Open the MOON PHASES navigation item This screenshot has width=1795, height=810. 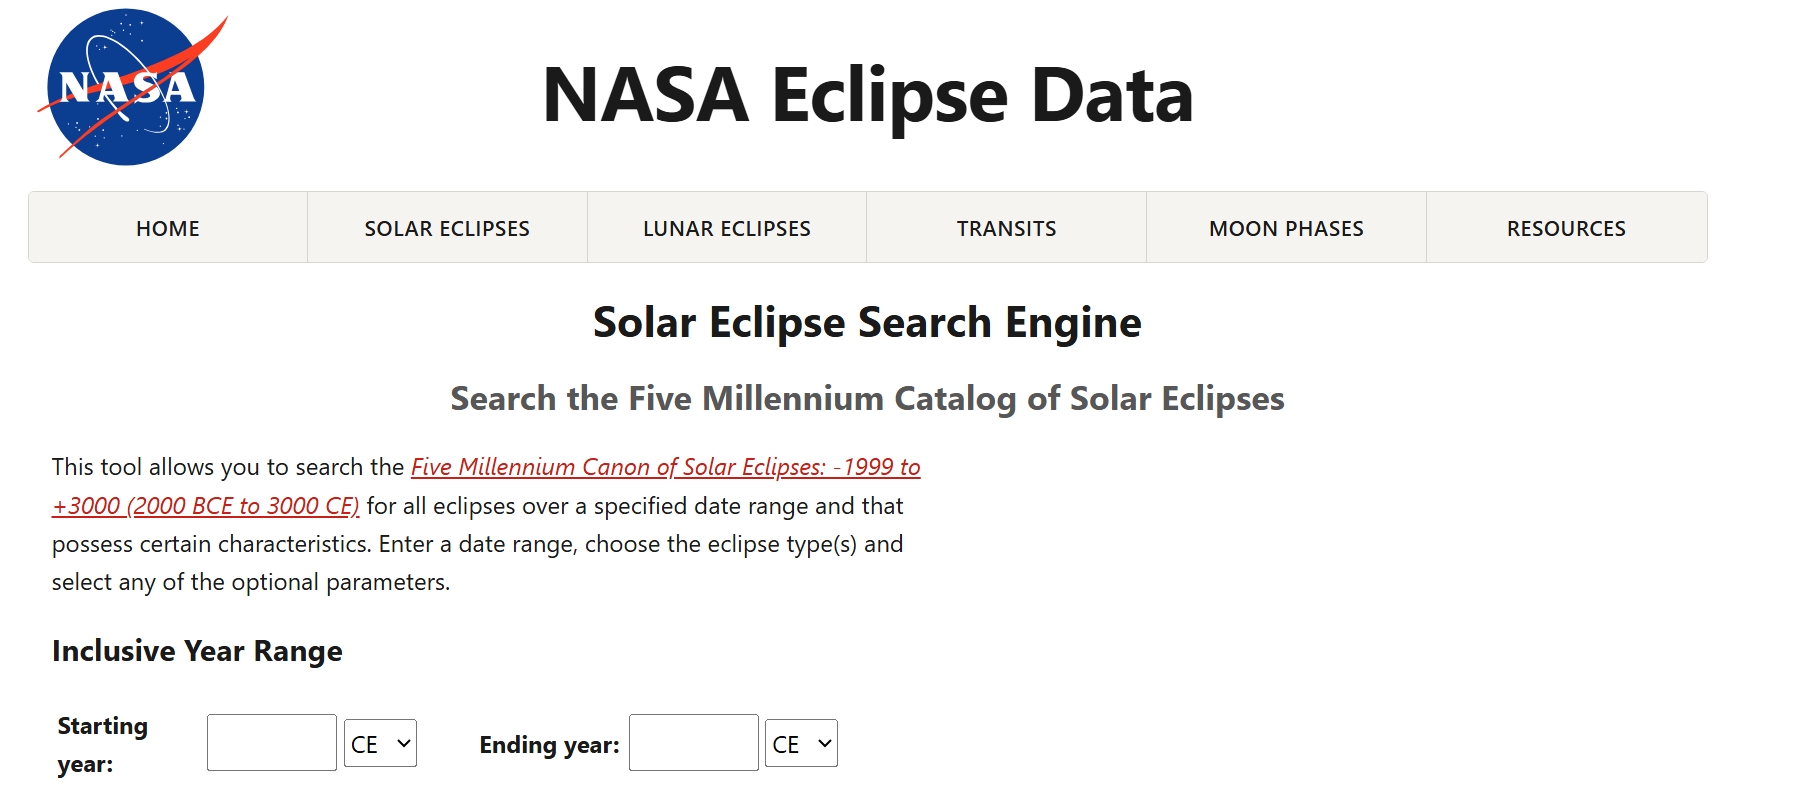(x=1286, y=228)
